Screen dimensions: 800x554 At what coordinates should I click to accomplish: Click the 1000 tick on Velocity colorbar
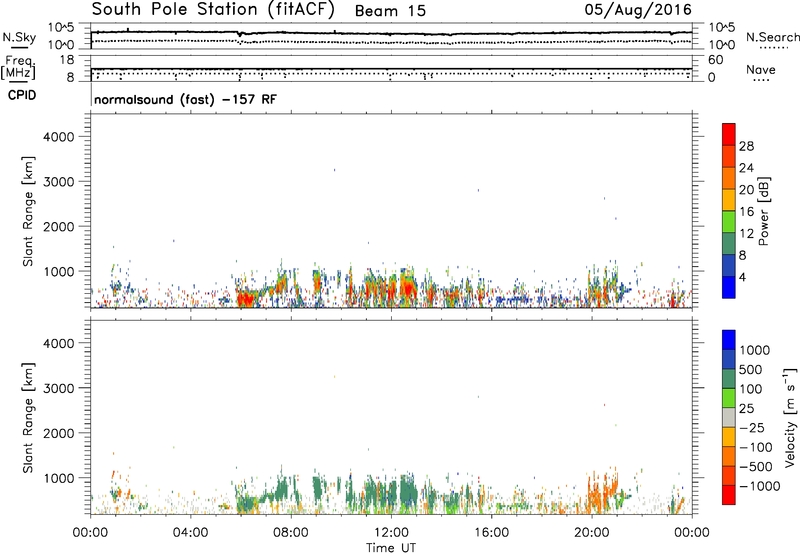(x=755, y=350)
